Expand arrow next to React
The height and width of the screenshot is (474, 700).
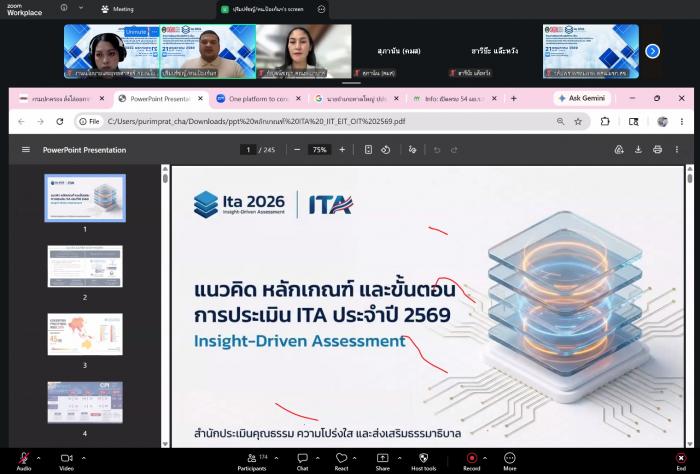(354, 458)
